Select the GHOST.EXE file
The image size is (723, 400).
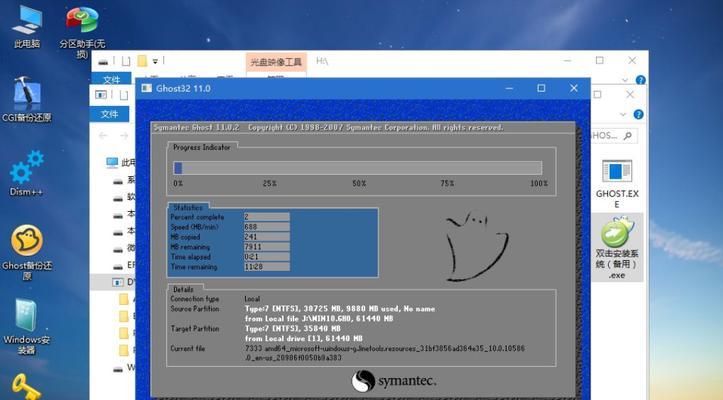[617, 184]
